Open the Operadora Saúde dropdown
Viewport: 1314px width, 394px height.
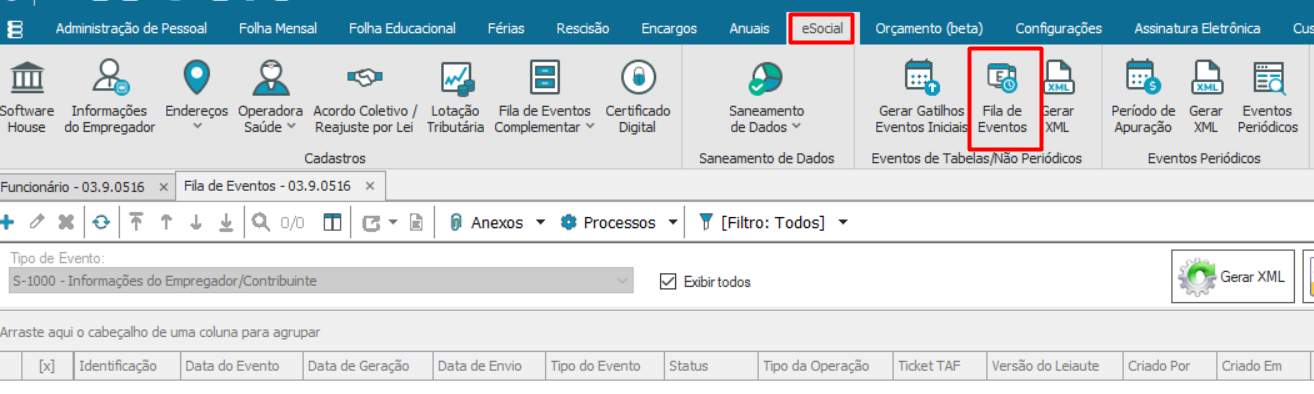270,98
